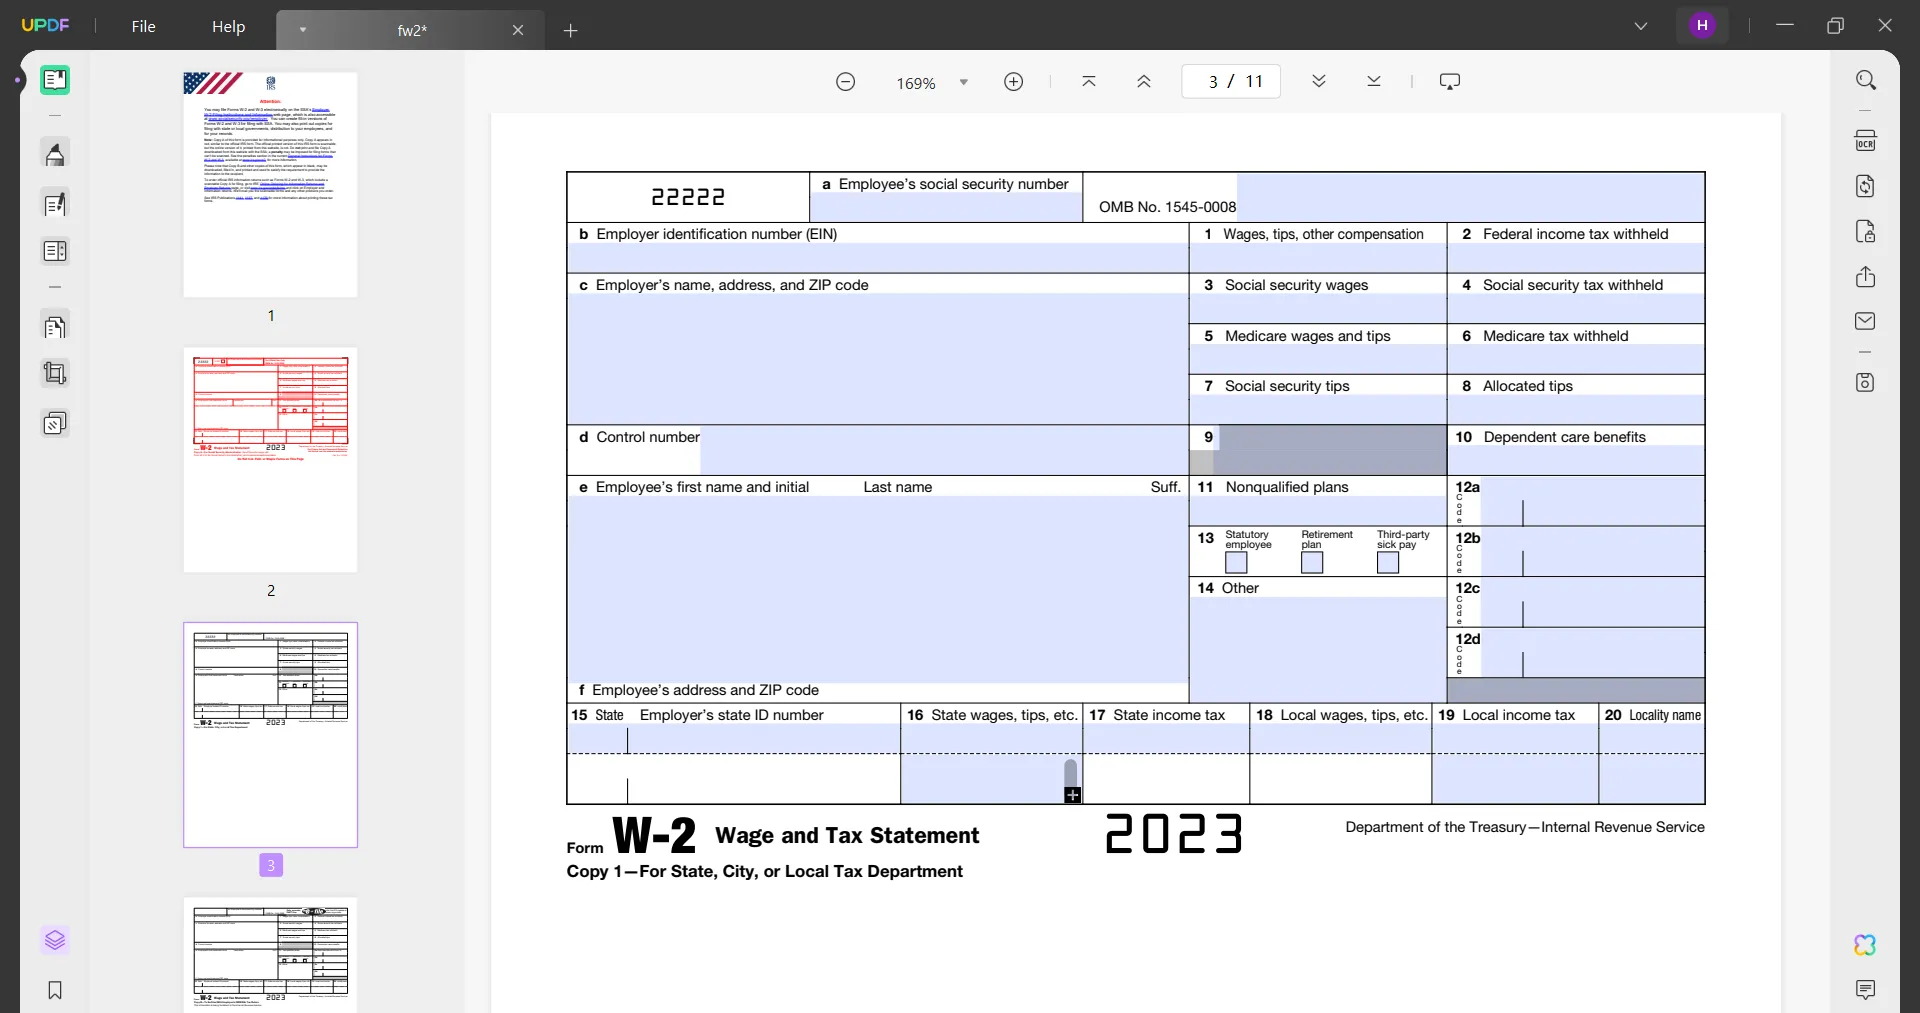Open the File menu
The width and height of the screenshot is (1920, 1013).
143,27
